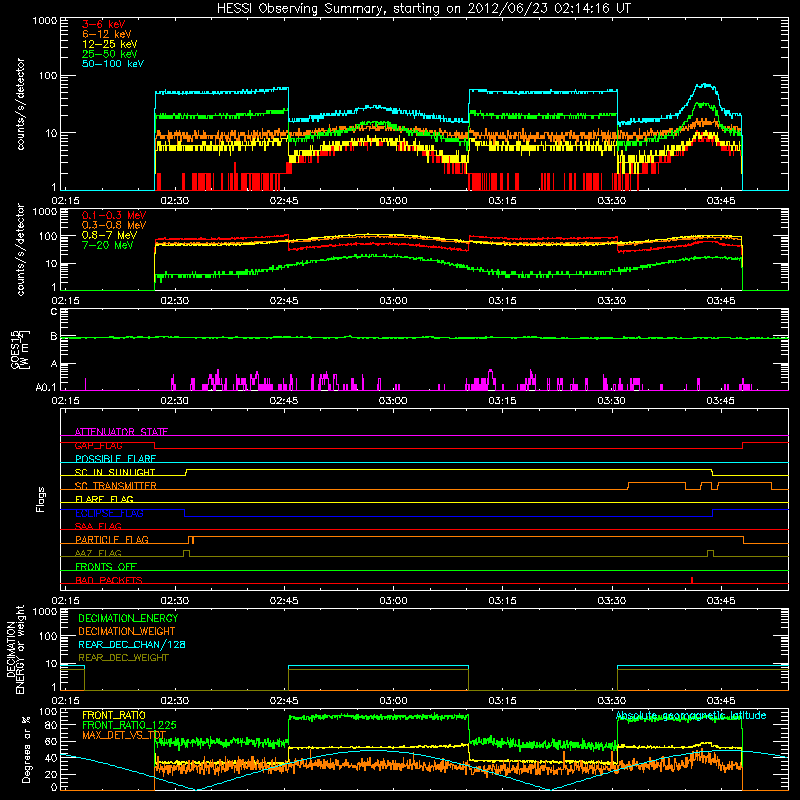Viewport: 800px width, 800px height.
Task: Select the DECIMATION_ENERGY legend entry
Action: pos(128,618)
